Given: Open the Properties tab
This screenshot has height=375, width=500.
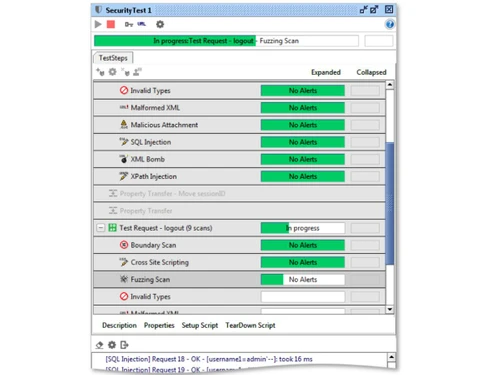Looking at the screenshot, I should 159,325.
